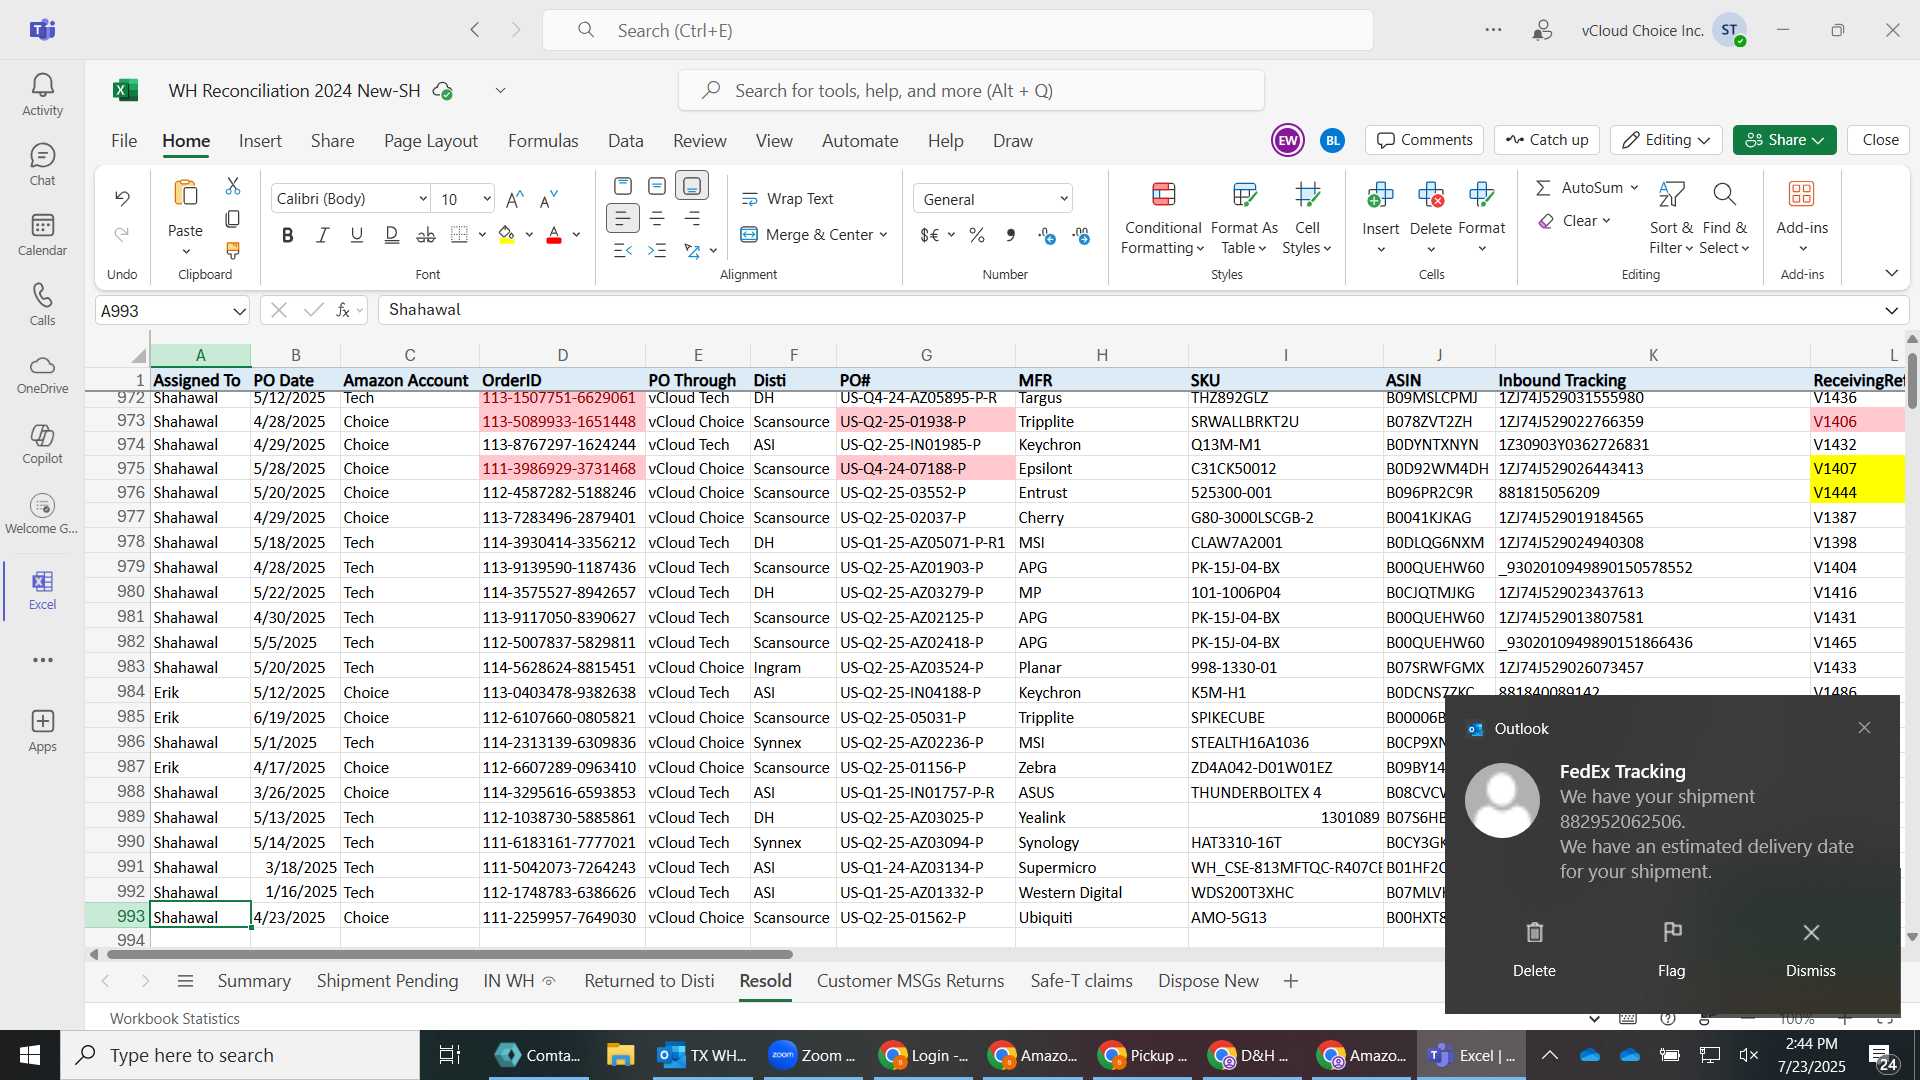Flag the FedEx Tracking email notification
The height and width of the screenshot is (1080, 1920).
tap(1671, 949)
